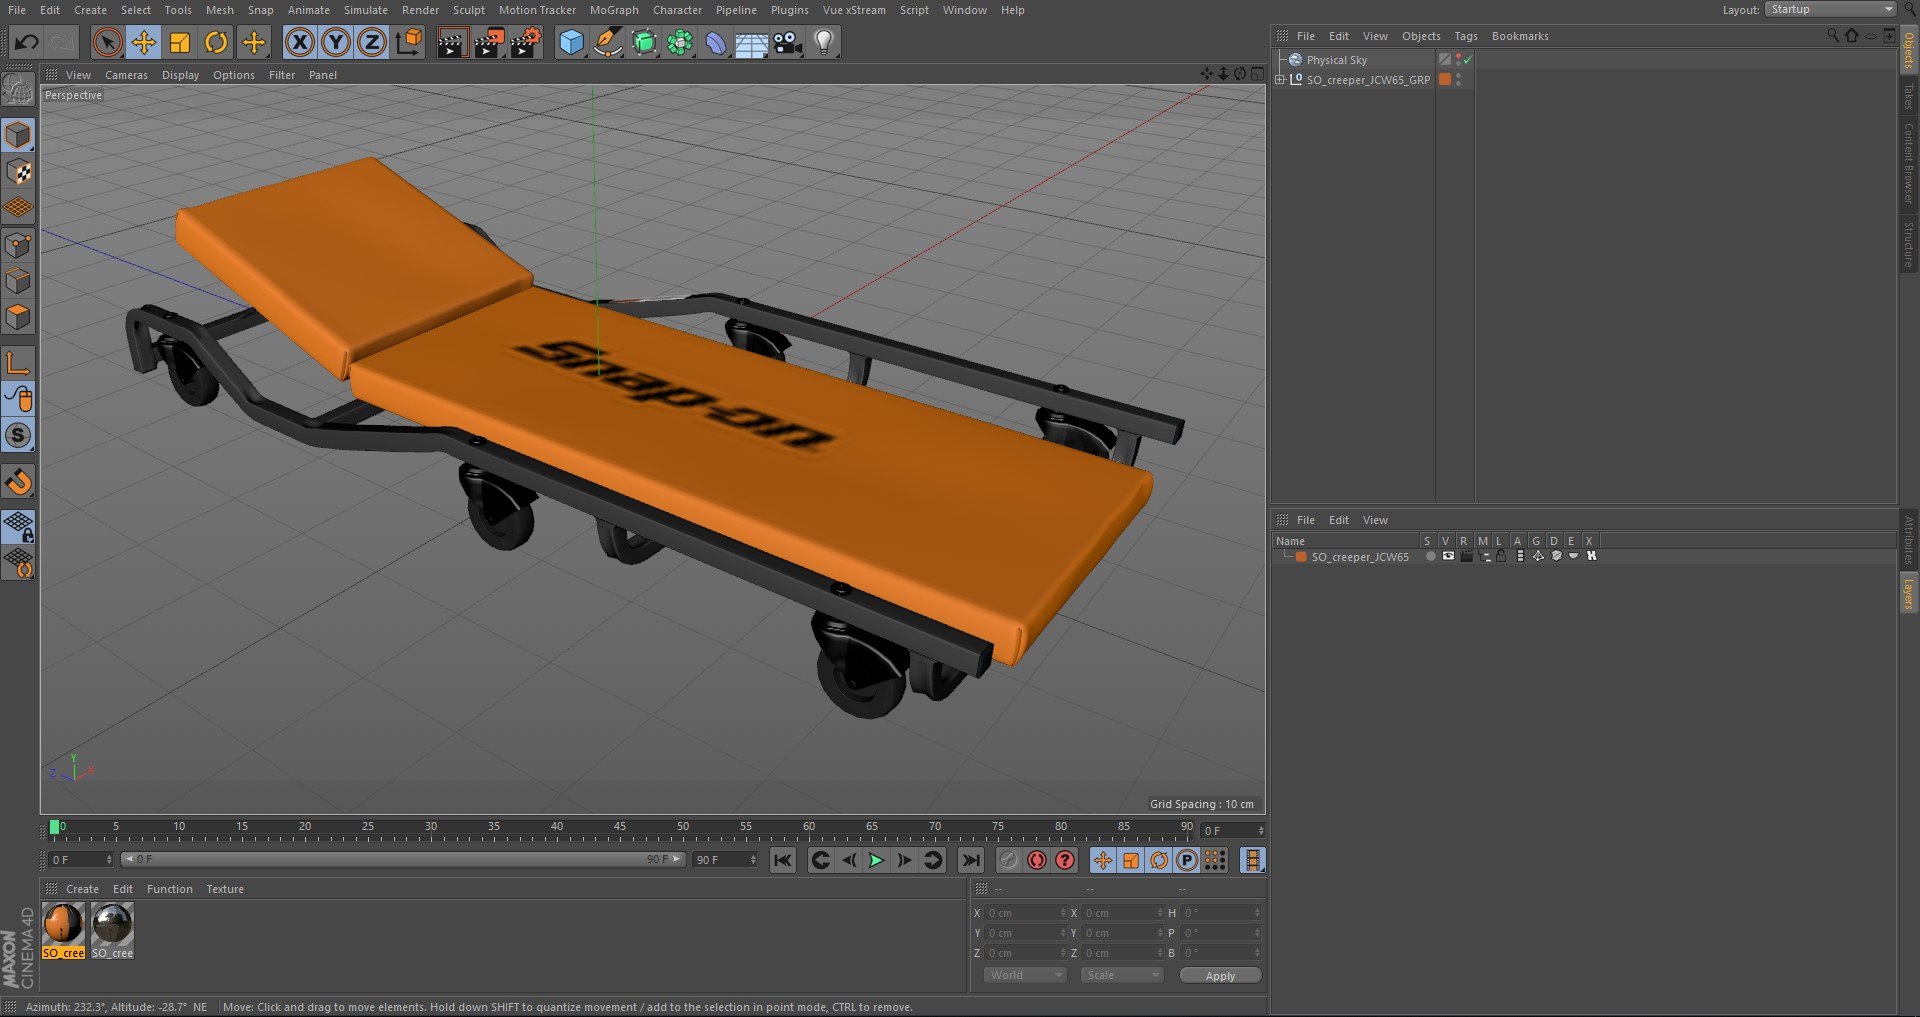The width and height of the screenshot is (1920, 1017).
Task: Toggle SO_creeper_JCW65 layer solo dot
Action: click(1430, 556)
